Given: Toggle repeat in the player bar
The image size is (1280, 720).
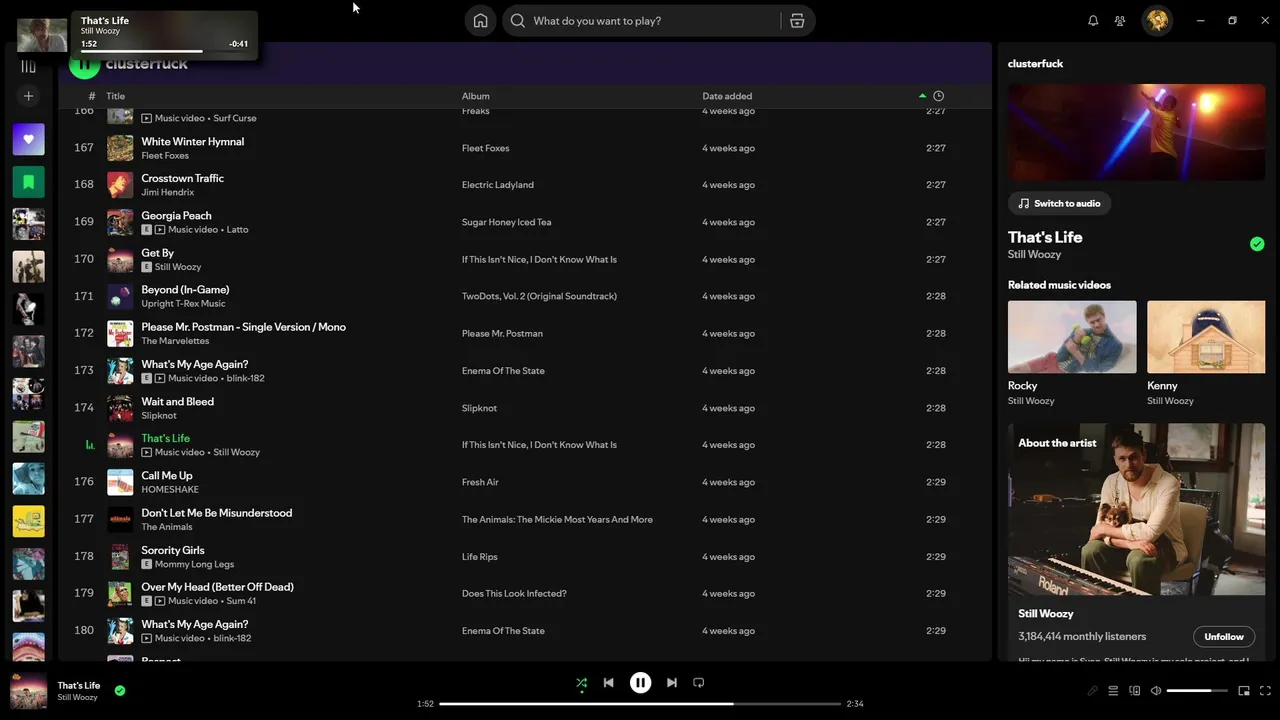Looking at the screenshot, I should coord(699,683).
